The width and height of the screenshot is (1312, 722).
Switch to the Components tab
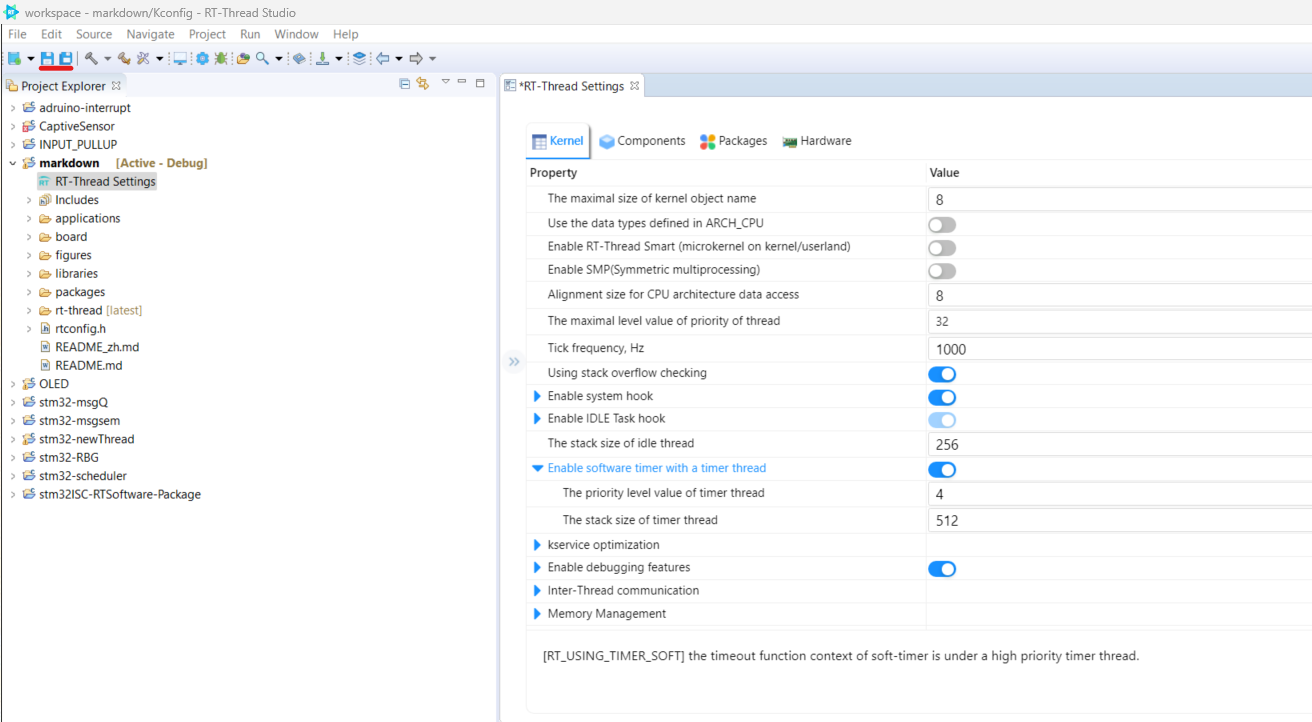click(x=642, y=141)
